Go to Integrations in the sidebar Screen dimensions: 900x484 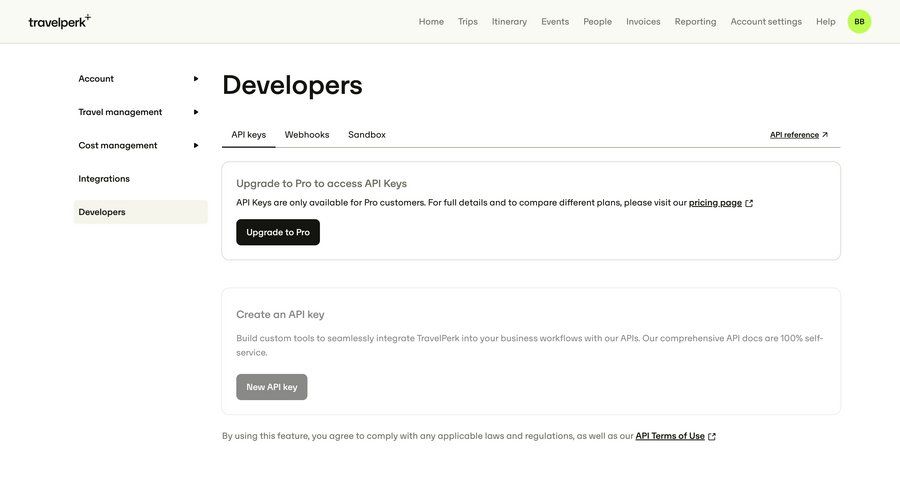pyautogui.click(x=104, y=178)
